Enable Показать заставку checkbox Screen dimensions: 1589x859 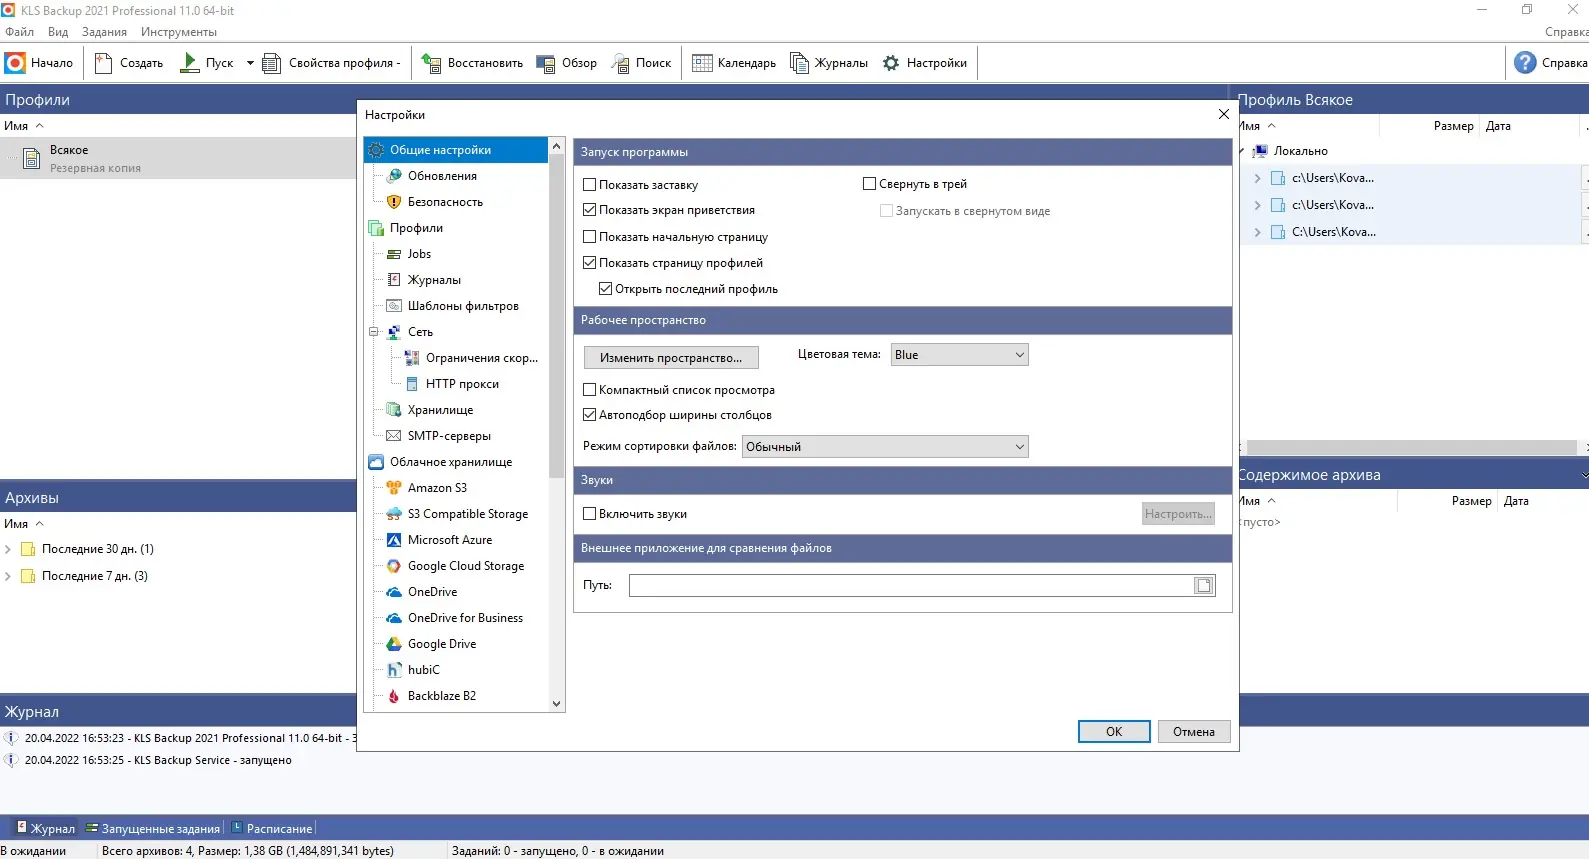590,185
